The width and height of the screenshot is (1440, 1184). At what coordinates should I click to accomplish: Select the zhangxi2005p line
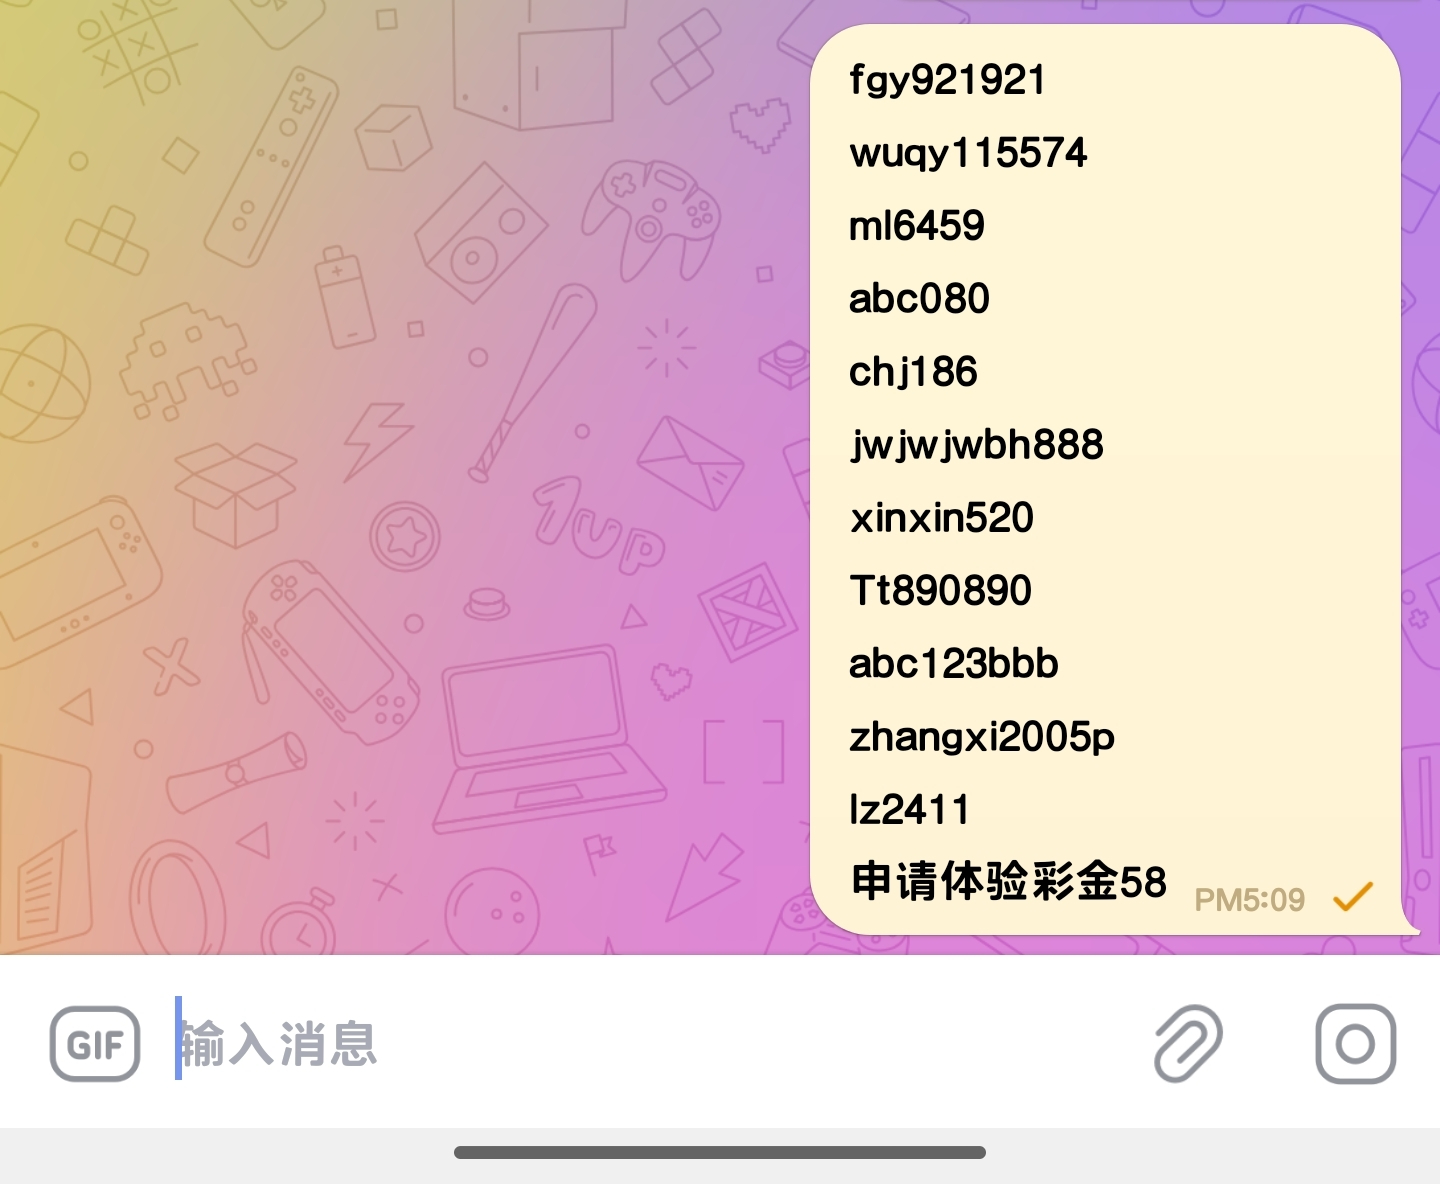click(982, 737)
